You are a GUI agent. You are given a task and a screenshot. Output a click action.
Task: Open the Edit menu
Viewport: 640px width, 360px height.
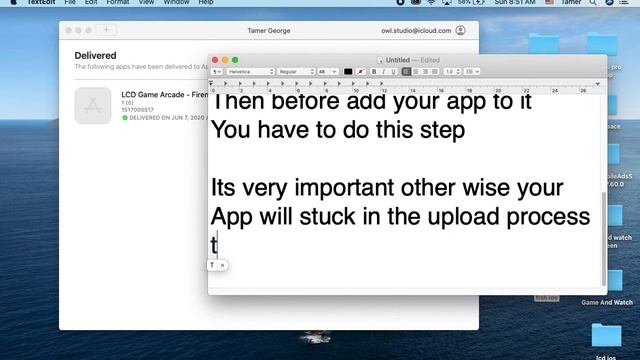click(91, 2)
